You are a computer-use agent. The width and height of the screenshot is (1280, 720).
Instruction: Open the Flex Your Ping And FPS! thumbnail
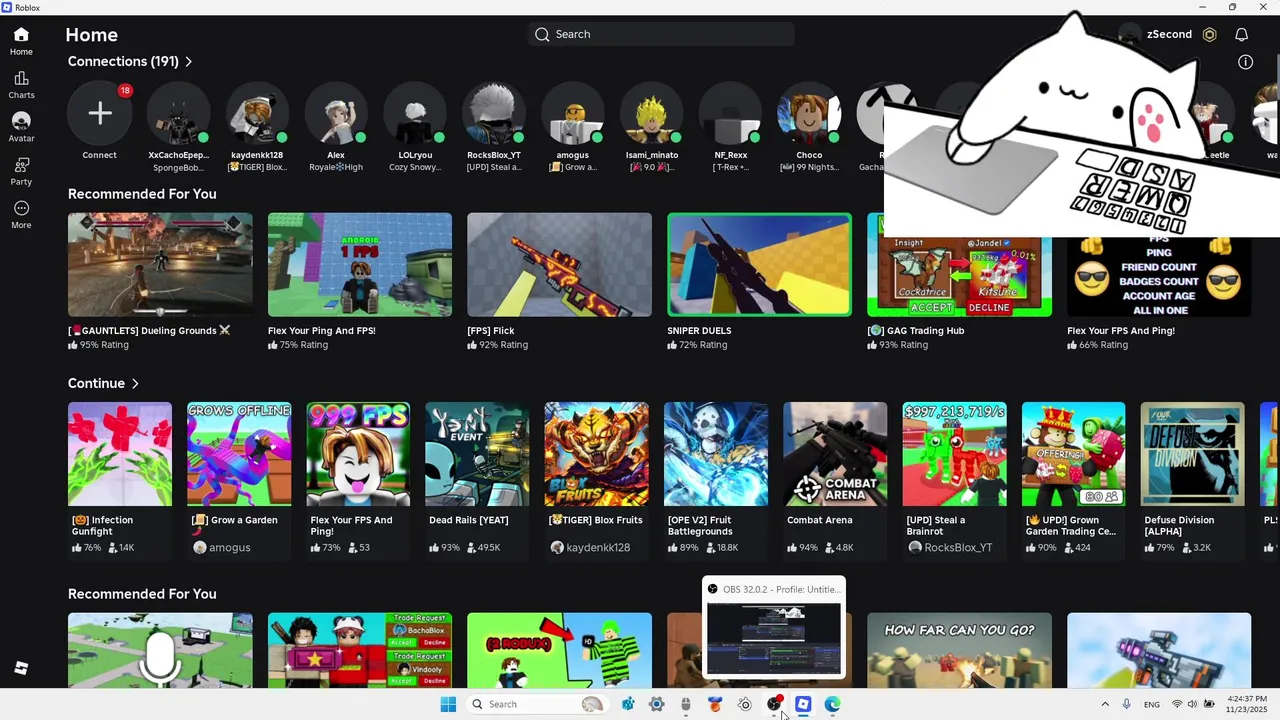(x=360, y=264)
